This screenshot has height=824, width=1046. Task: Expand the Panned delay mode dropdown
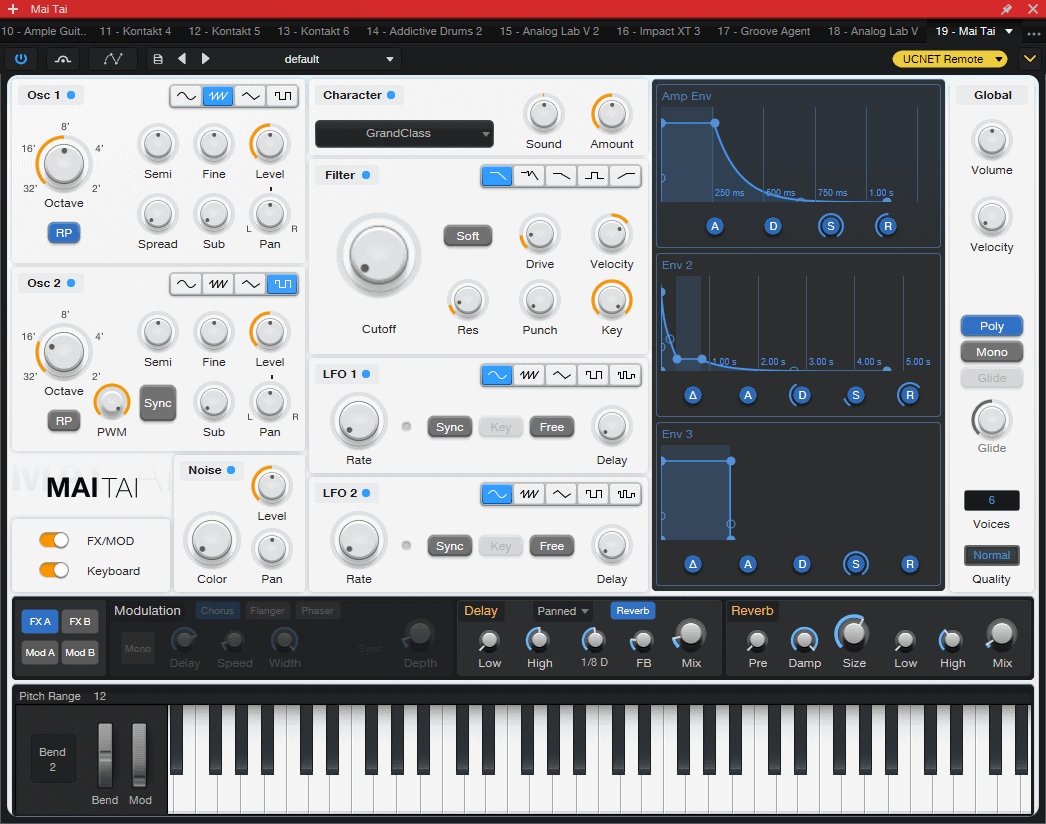point(564,611)
